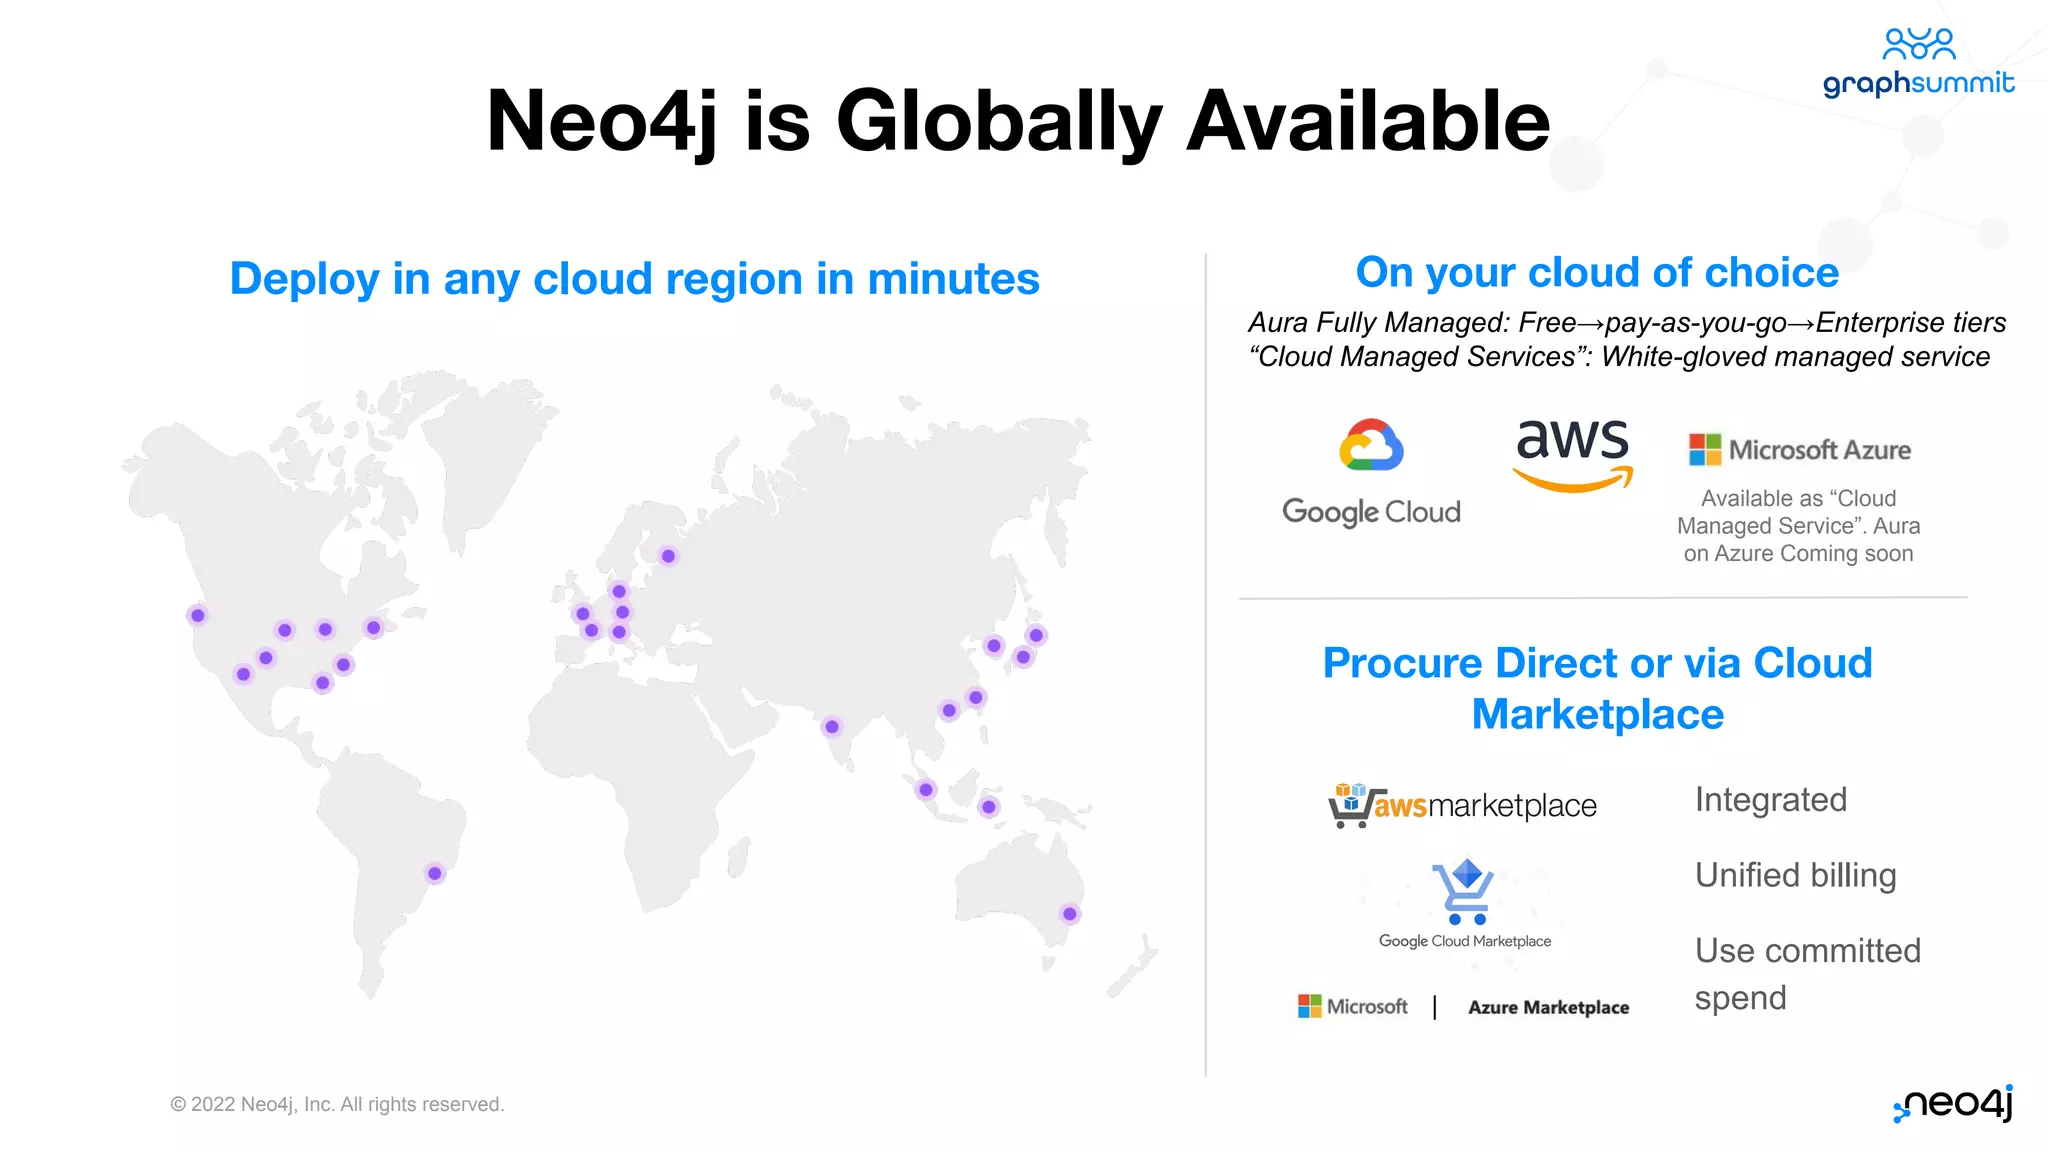Click the 2022 Neo4j copyright notice
This screenshot has width=2048, height=1152.
[x=337, y=1104]
